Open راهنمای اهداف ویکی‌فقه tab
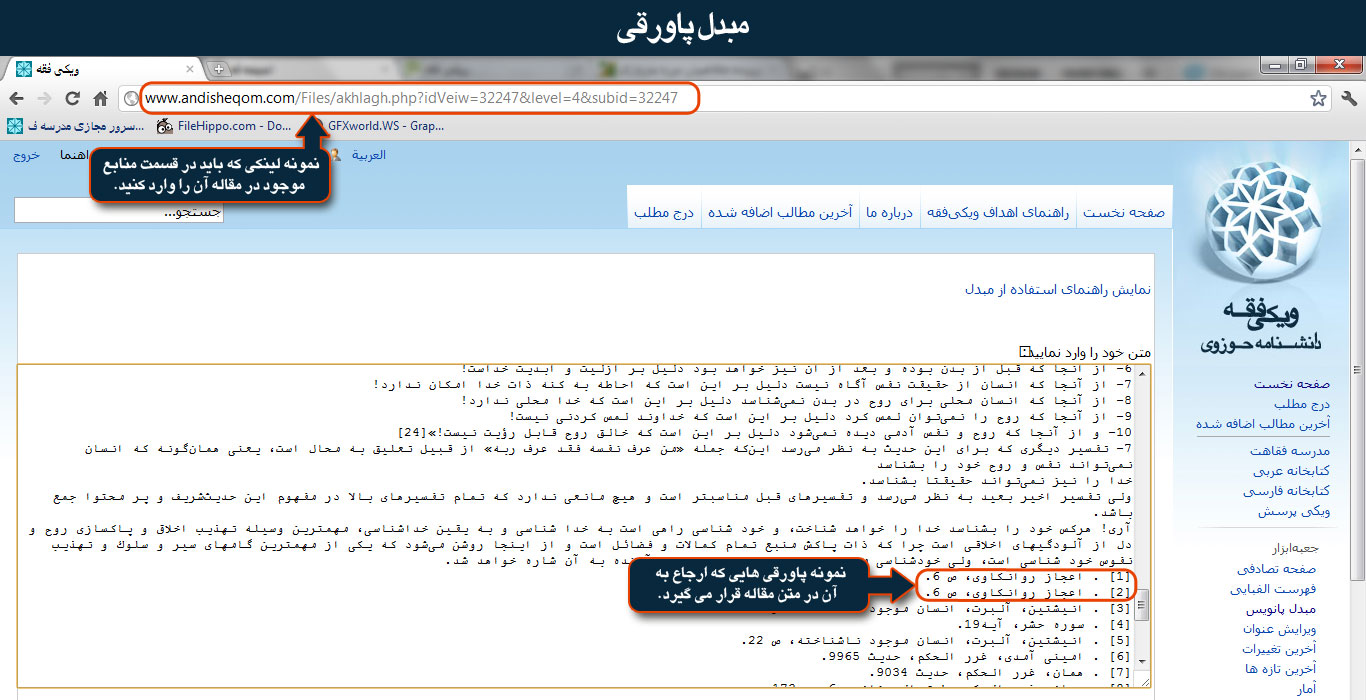 click(998, 212)
